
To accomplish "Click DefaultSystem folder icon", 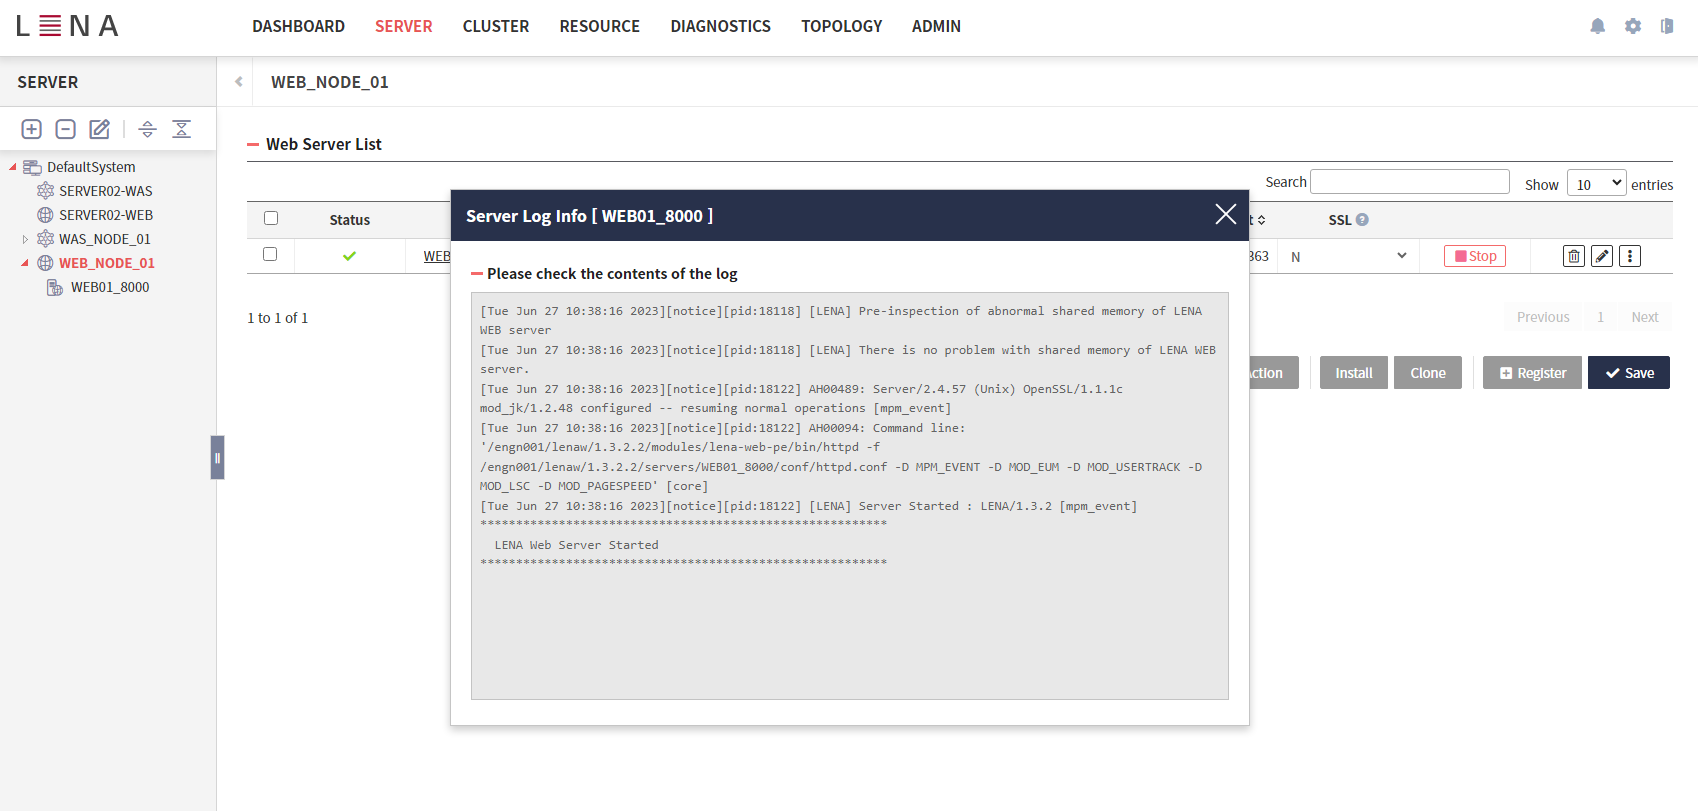I will [32, 167].
